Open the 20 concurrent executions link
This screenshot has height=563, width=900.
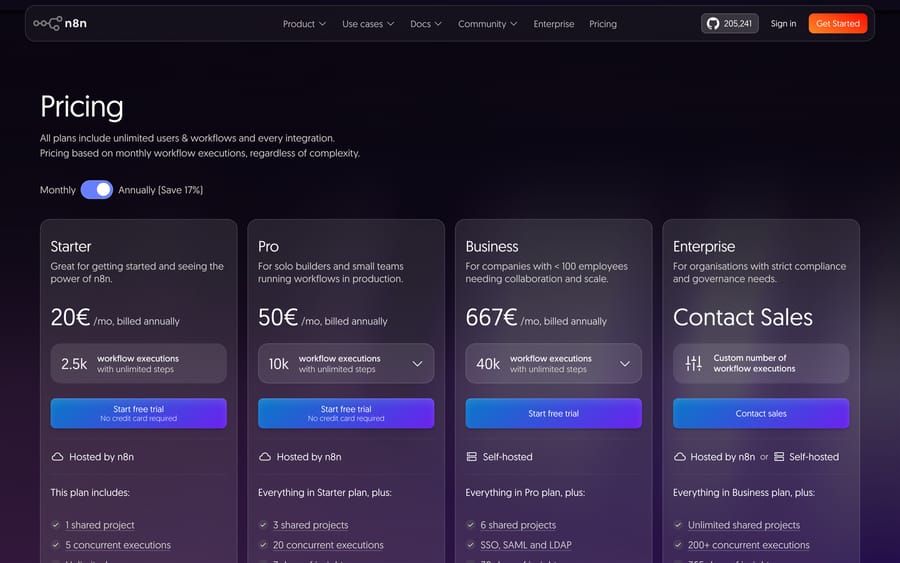click(328, 545)
